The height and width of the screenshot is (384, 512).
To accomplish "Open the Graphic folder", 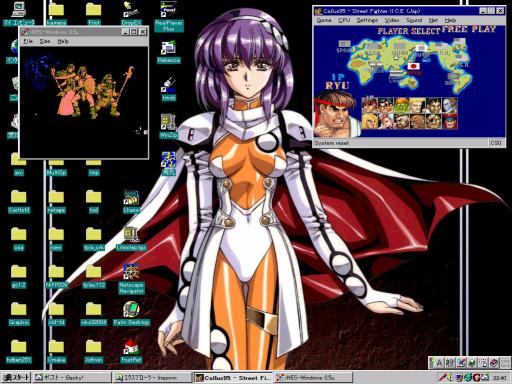I will 19,314.
